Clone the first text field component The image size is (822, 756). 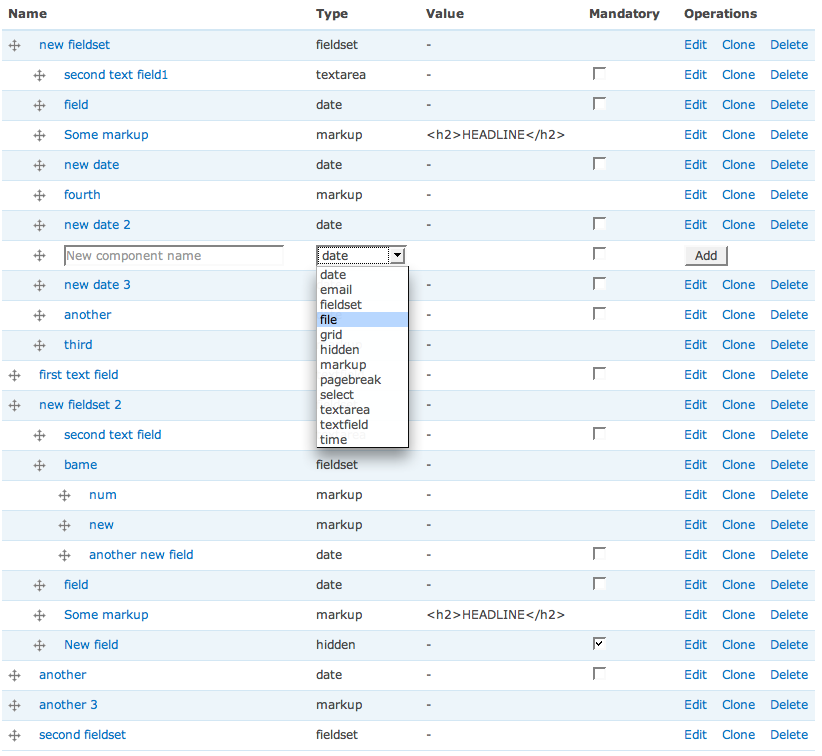[738, 375]
